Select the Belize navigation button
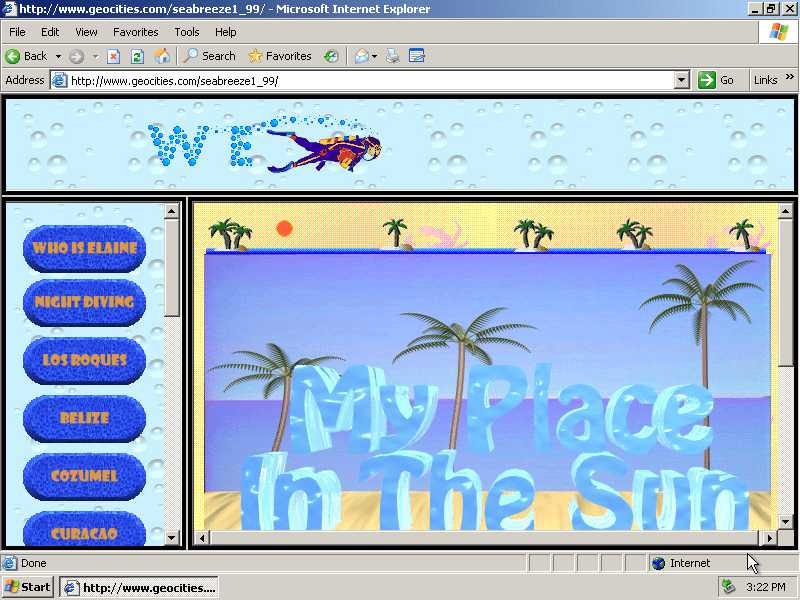This screenshot has height=600, width=800. point(85,418)
